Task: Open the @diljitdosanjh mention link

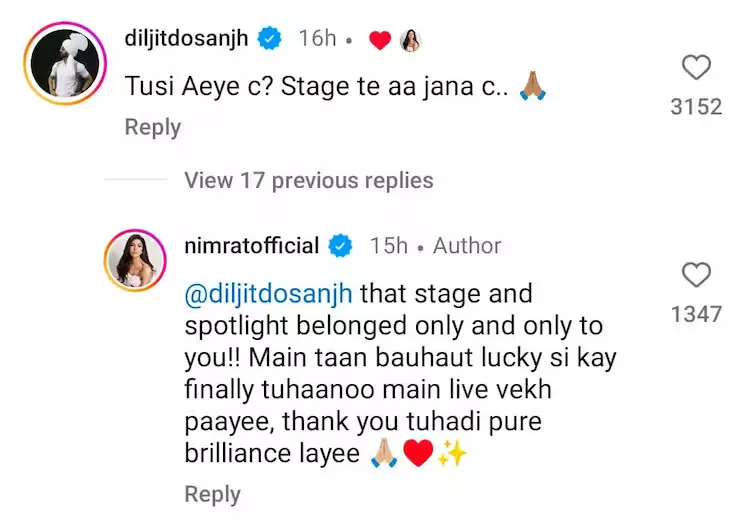Action: tap(268, 294)
